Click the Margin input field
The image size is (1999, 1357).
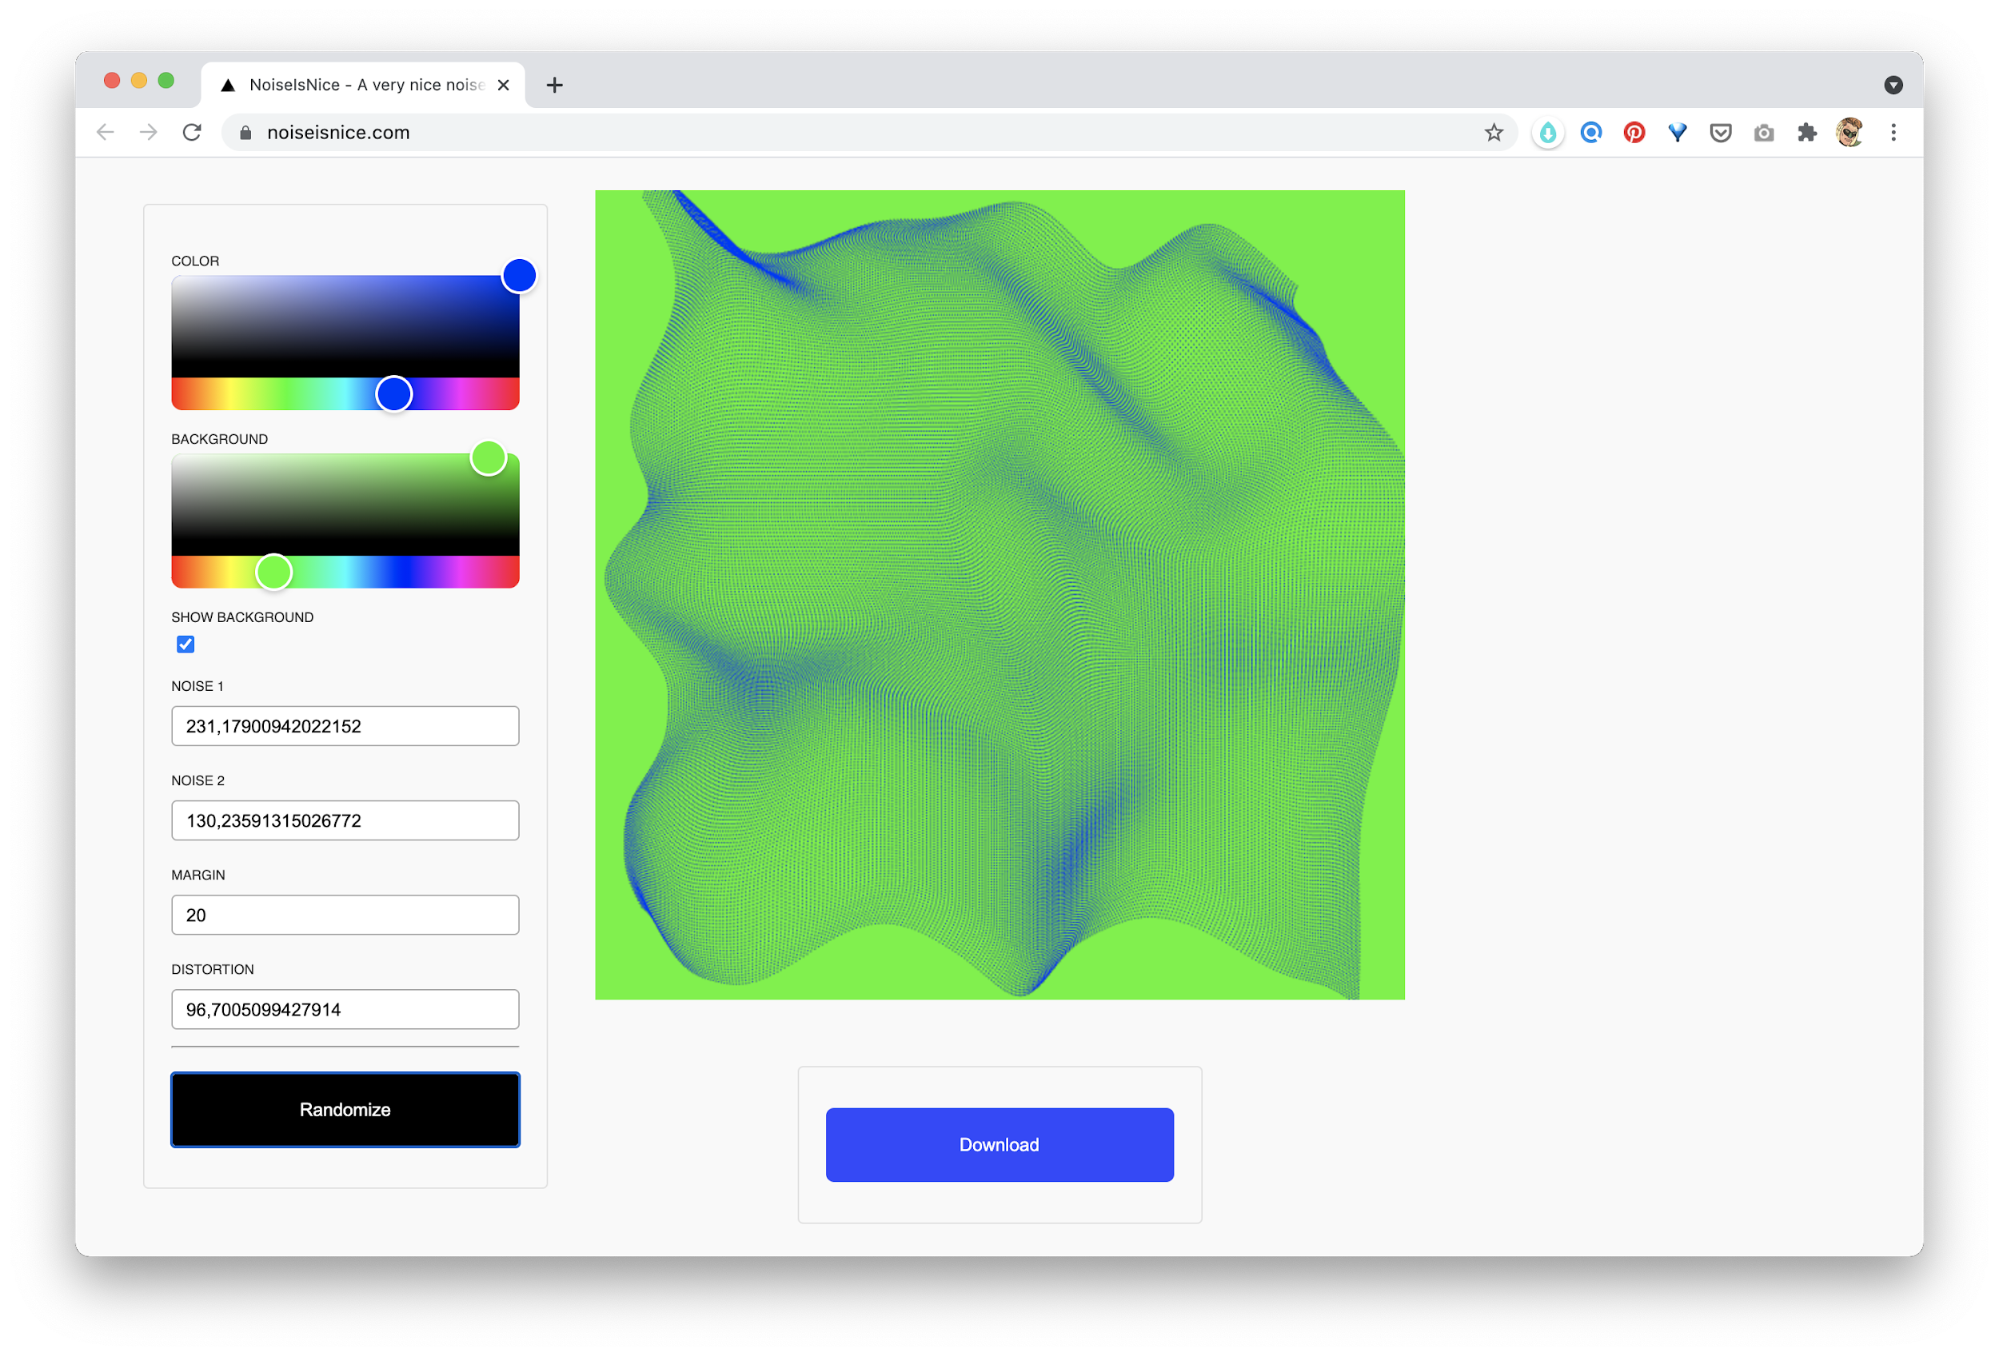345,915
